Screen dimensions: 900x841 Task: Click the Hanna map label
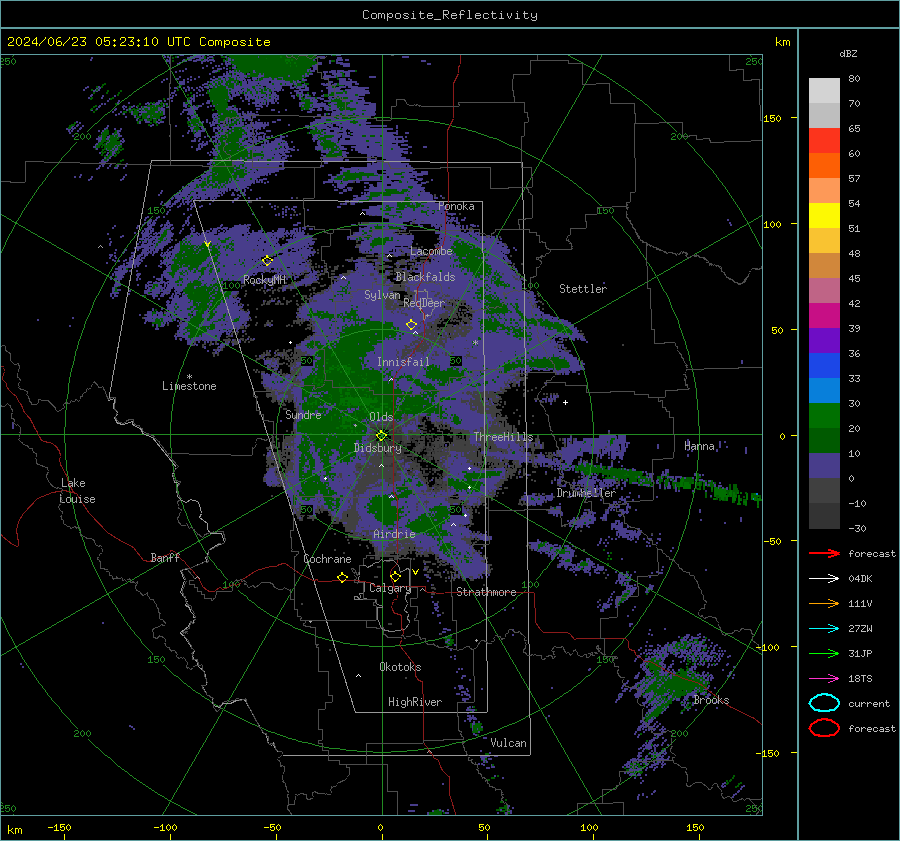point(699,446)
